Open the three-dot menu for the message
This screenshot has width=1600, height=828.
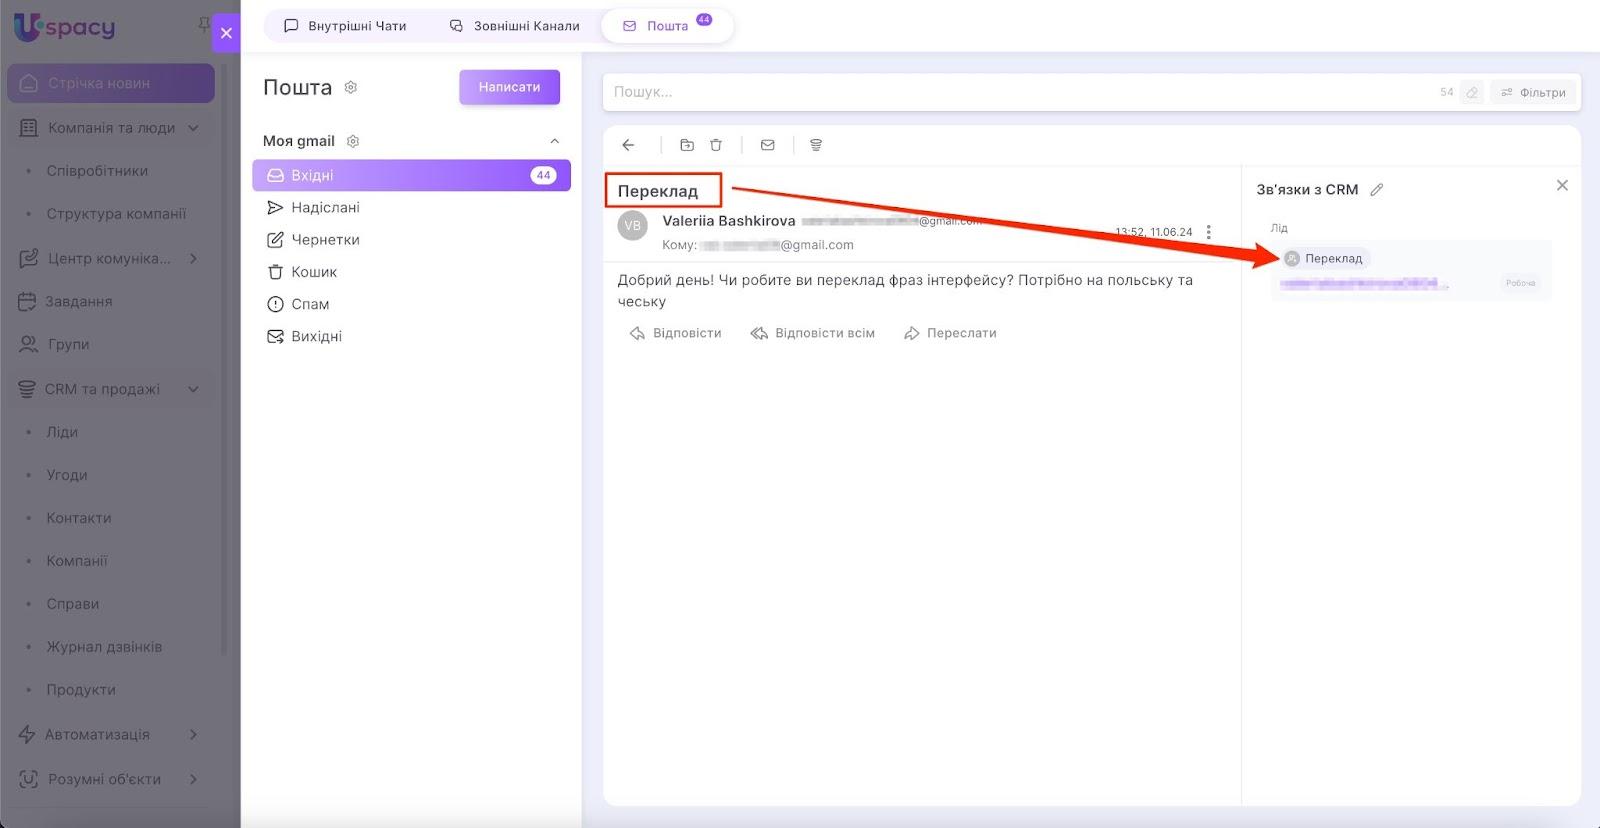1209,232
